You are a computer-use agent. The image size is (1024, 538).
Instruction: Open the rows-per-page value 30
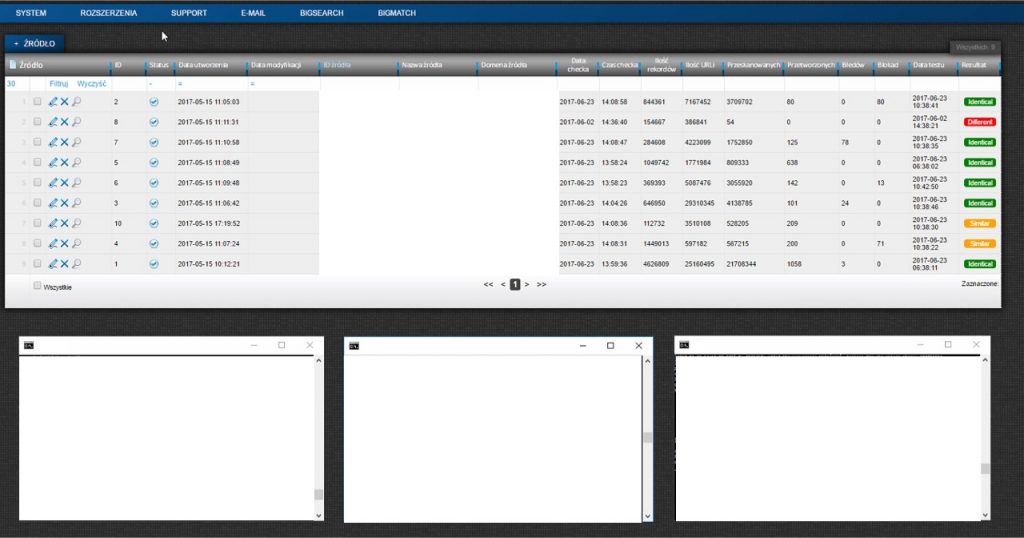point(11,84)
